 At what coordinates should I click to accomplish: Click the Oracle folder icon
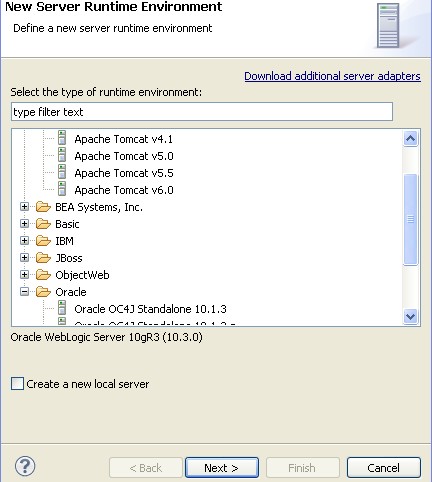(43, 292)
